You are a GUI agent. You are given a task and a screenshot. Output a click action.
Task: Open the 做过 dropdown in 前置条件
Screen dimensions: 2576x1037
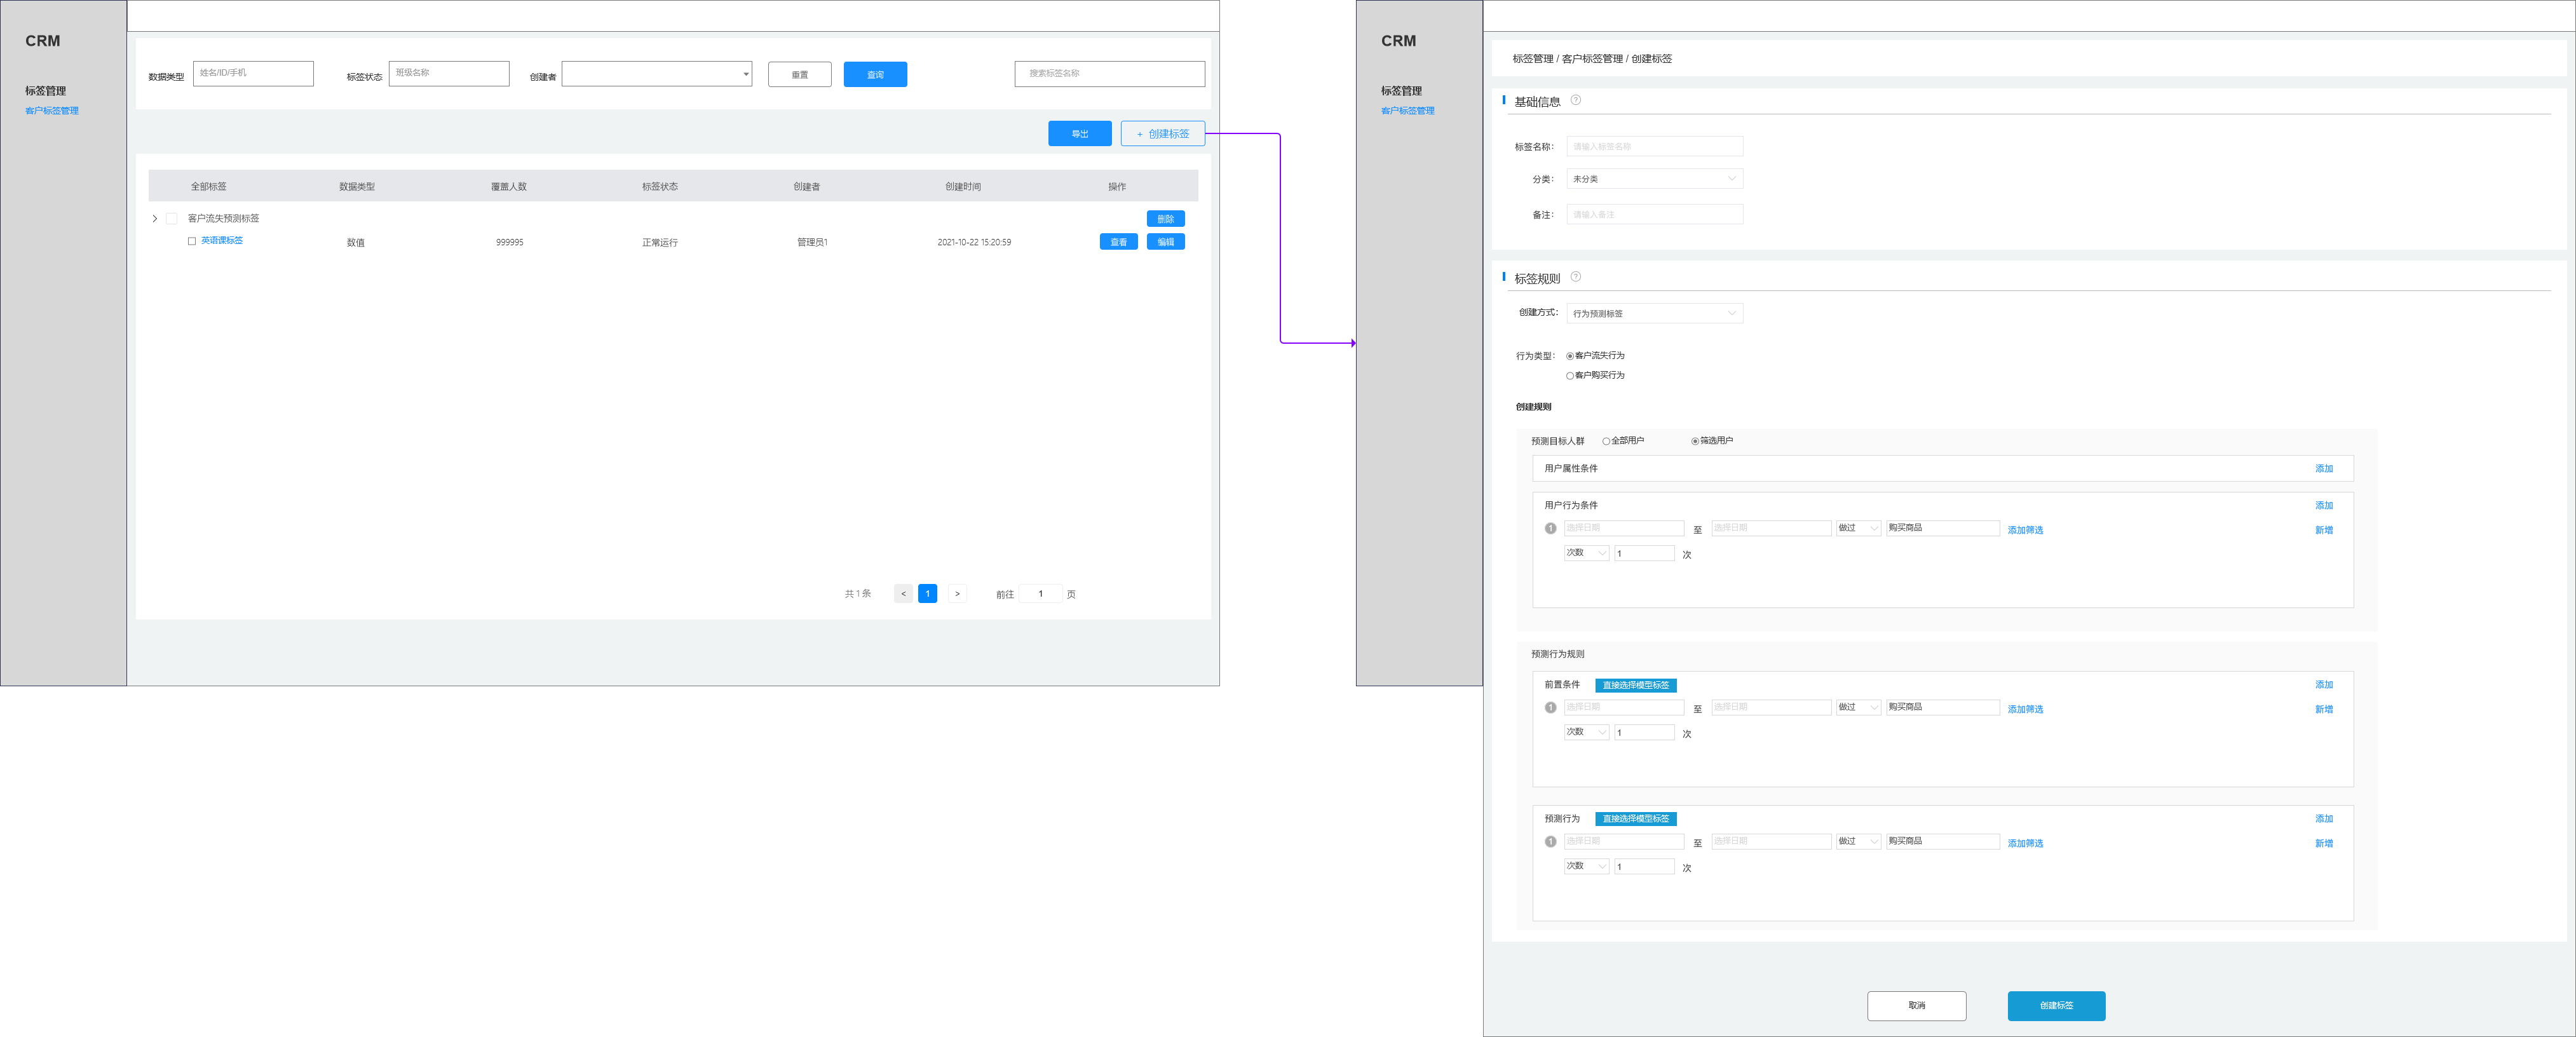tap(1859, 707)
